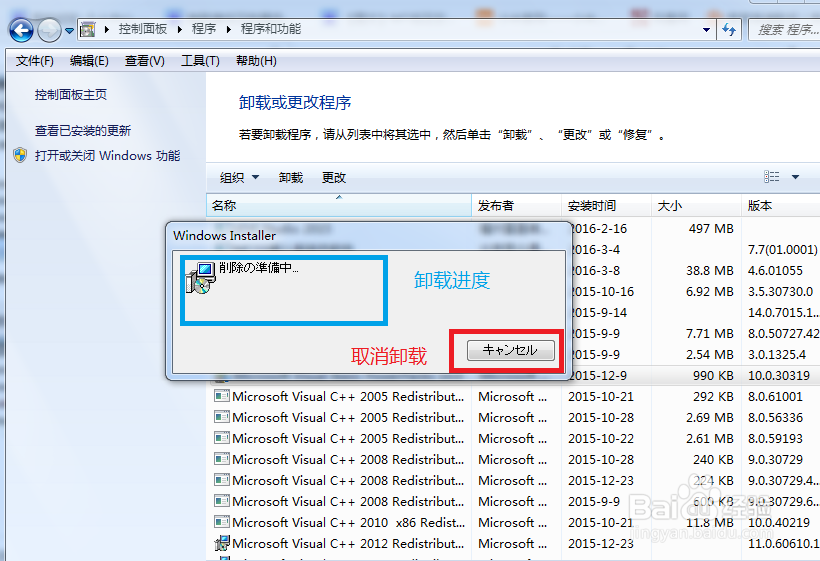Click icon of Visual C++ 2008 dated 2015-12-23
This screenshot has height=561, width=820.
pyautogui.click(x=222, y=479)
